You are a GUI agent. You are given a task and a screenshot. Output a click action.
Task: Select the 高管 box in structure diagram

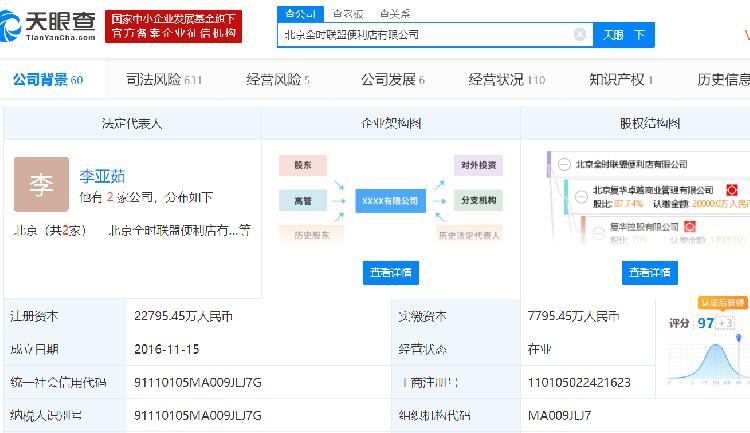coord(303,200)
